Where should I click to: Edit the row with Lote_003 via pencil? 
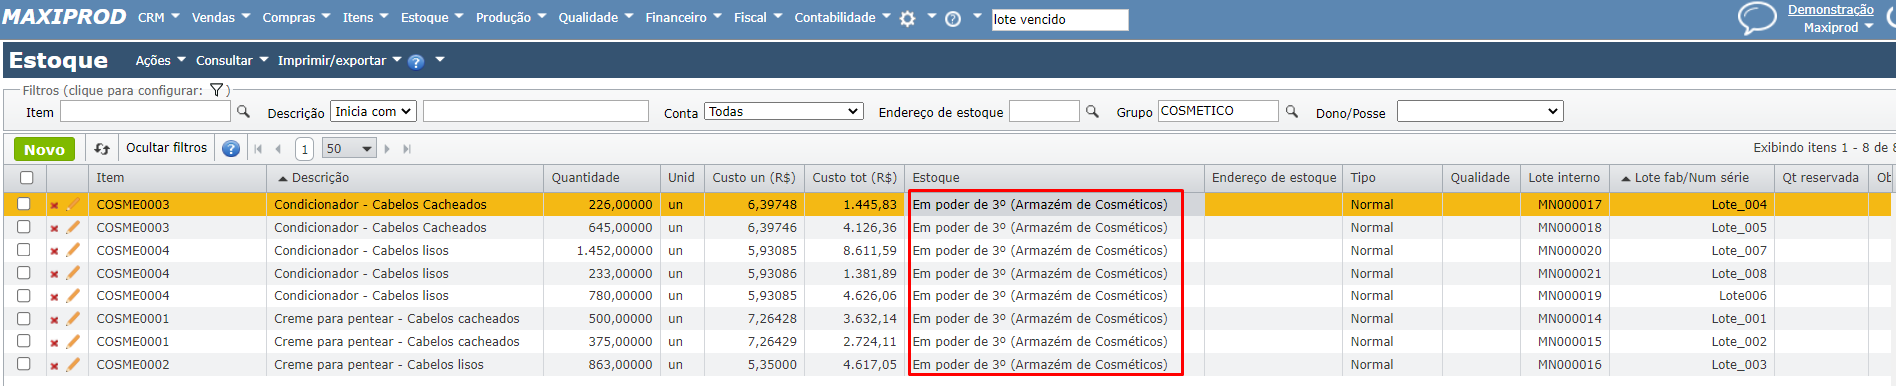point(73,364)
